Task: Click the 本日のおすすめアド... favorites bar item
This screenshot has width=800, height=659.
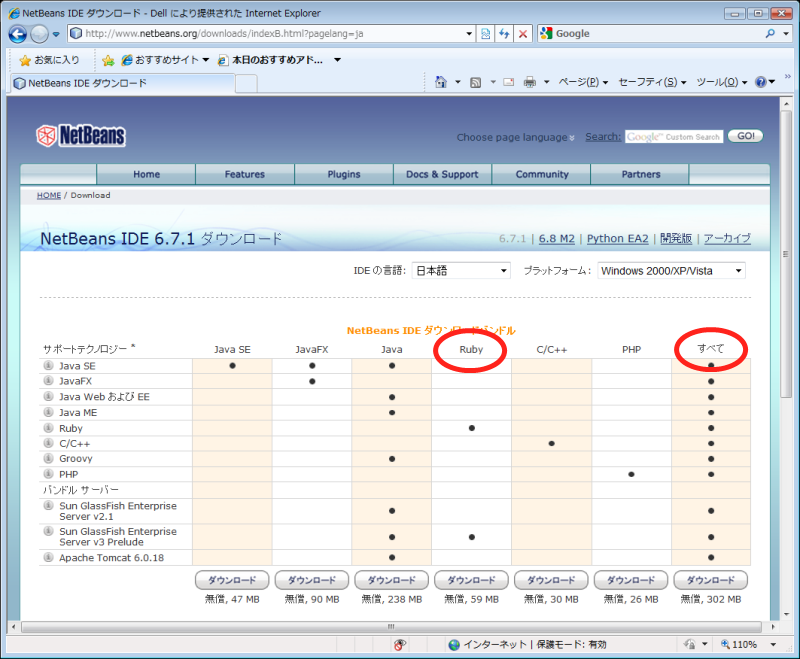Action: (271, 60)
